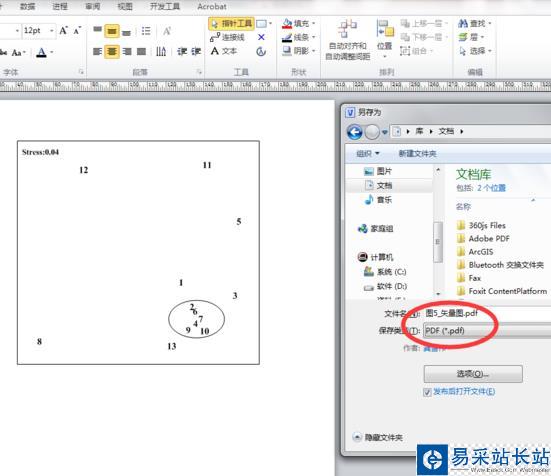Click the Shrink Font icon
Image resolution: width=551 pixels, height=476 pixels.
point(77,31)
